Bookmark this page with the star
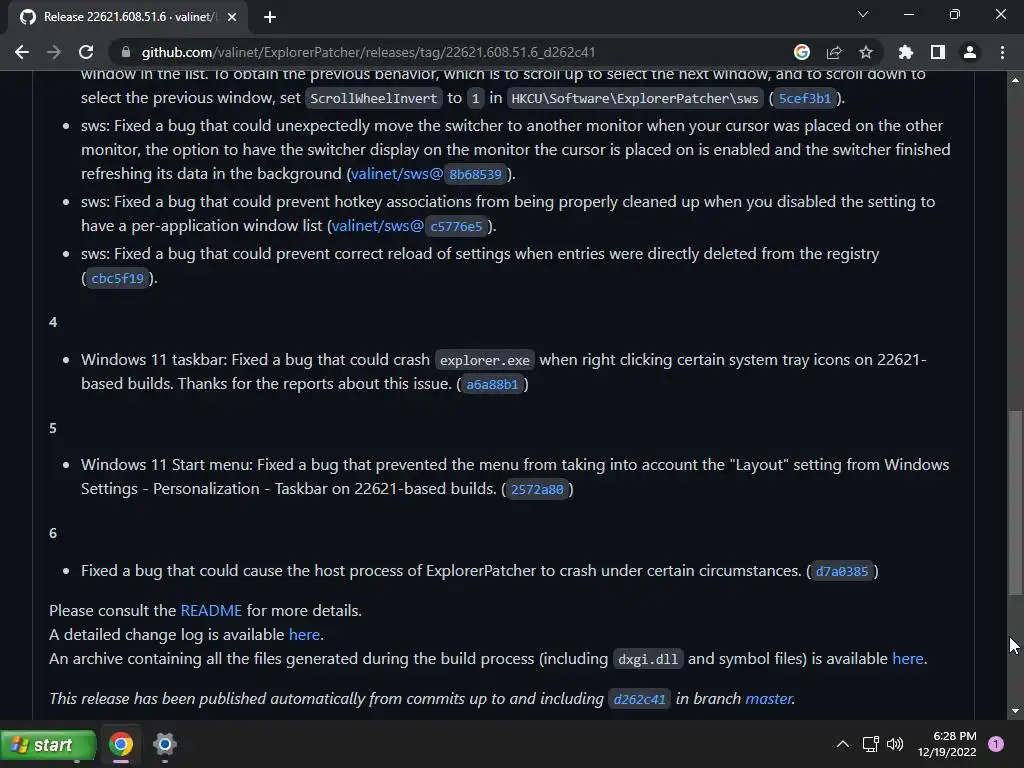Viewport: 1024px width, 768px height. pos(866,52)
